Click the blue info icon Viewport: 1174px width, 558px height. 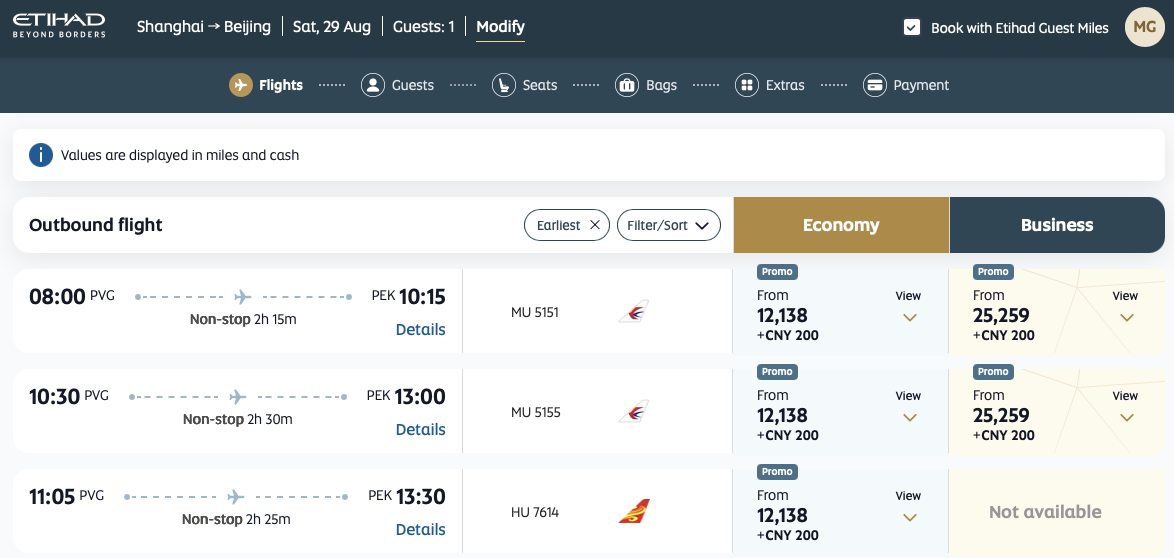40,155
